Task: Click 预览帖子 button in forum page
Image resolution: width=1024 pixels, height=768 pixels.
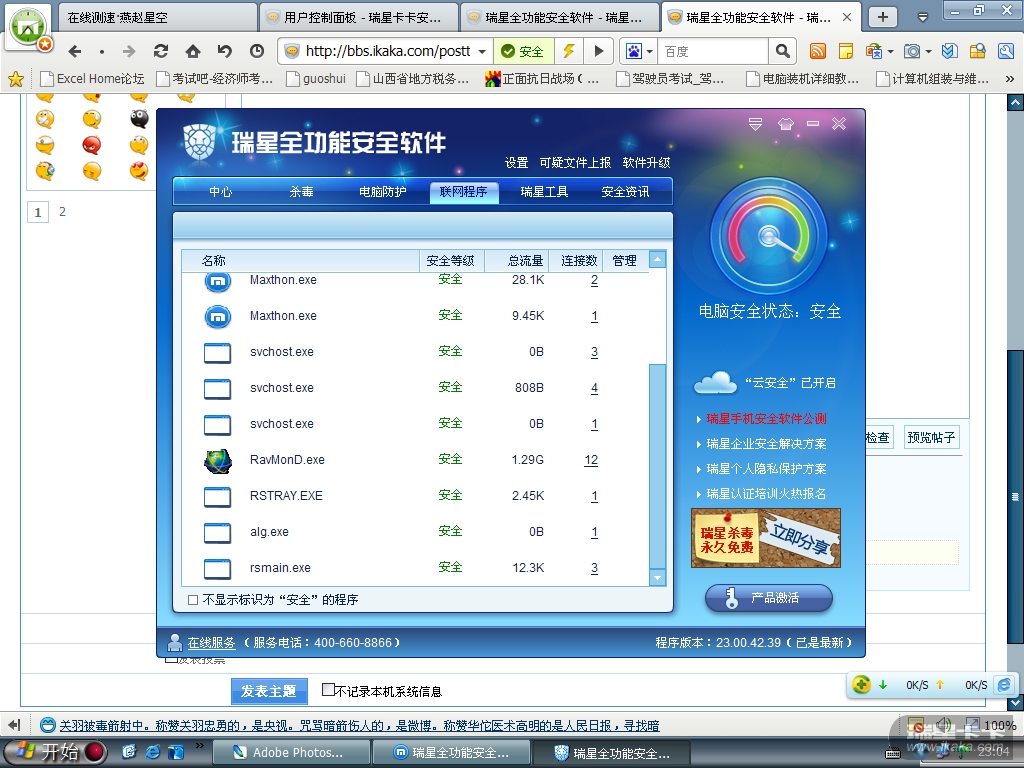Action: tap(931, 437)
